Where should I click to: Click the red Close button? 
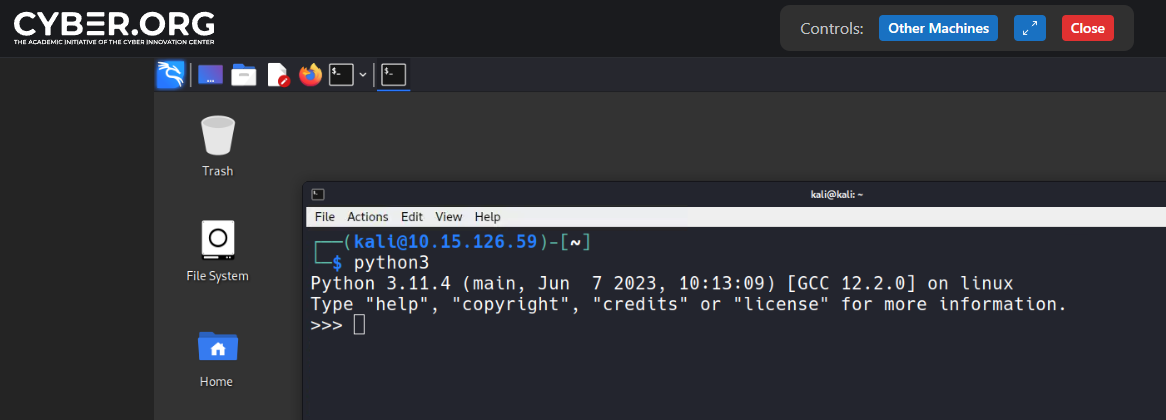click(x=1087, y=28)
